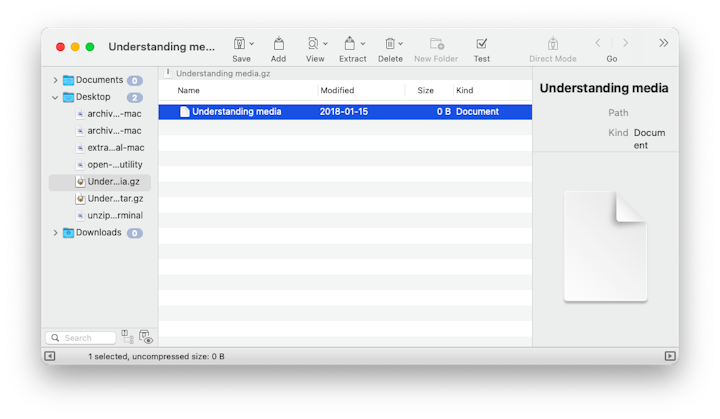720x419 pixels.
Task: Go forward with the right arrow
Action: 625,43
